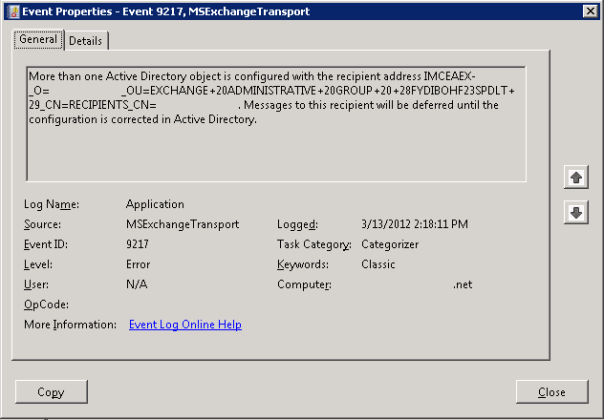
Task: Go to next event with down arrow
Action: [x=576, y=211]
